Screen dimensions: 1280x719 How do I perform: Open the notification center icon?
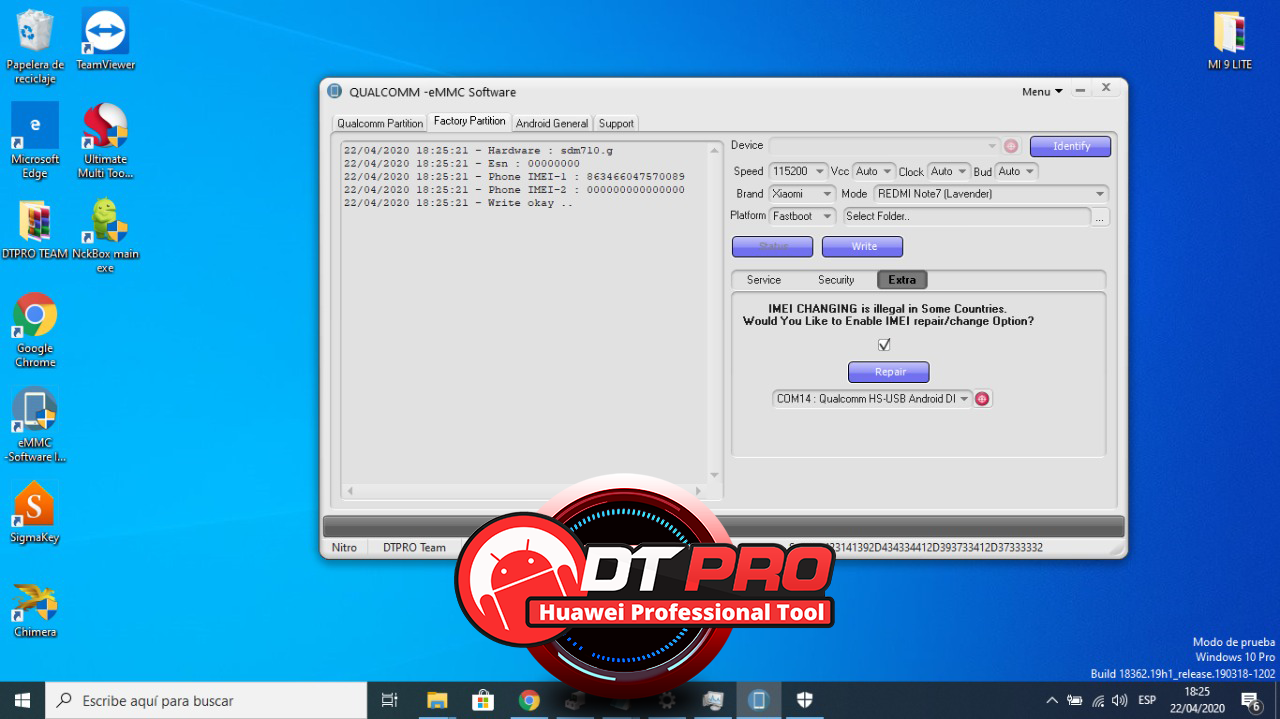tap(1251, 700)
